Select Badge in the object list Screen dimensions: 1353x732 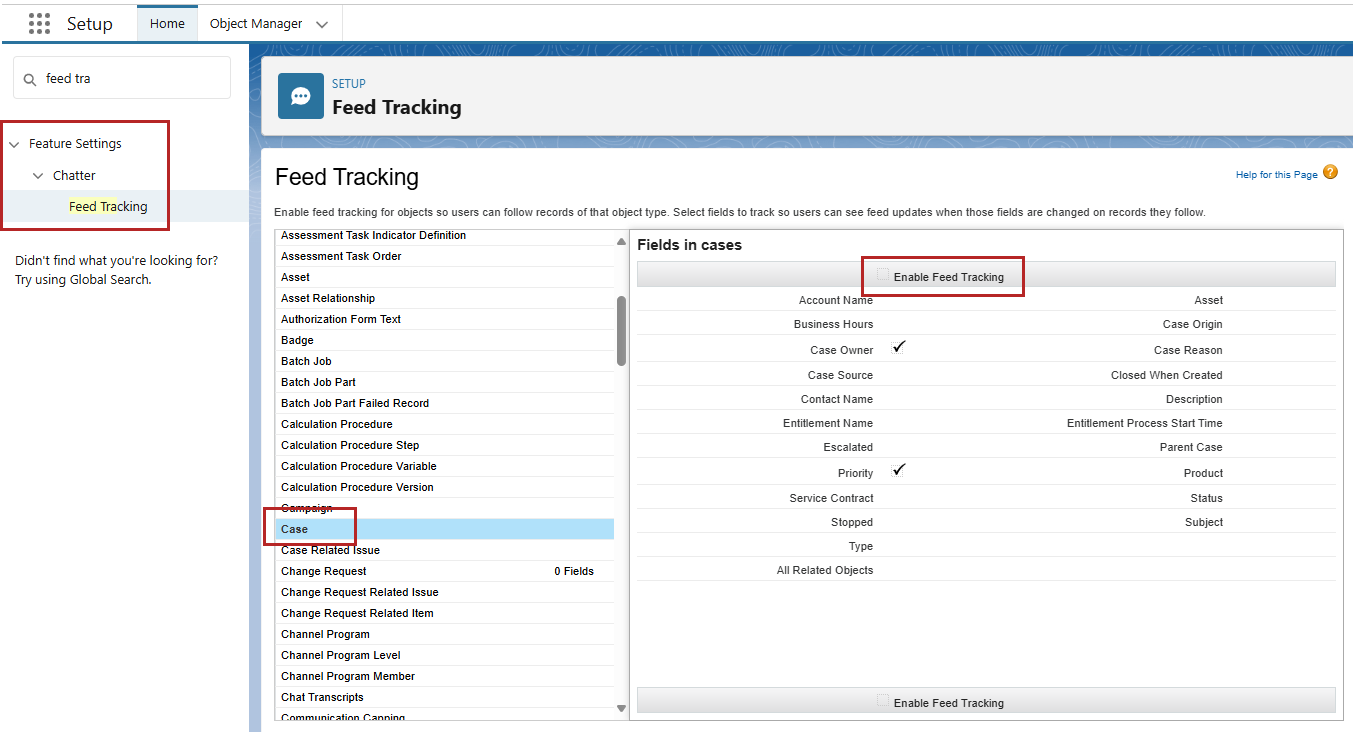coord(445,340)
